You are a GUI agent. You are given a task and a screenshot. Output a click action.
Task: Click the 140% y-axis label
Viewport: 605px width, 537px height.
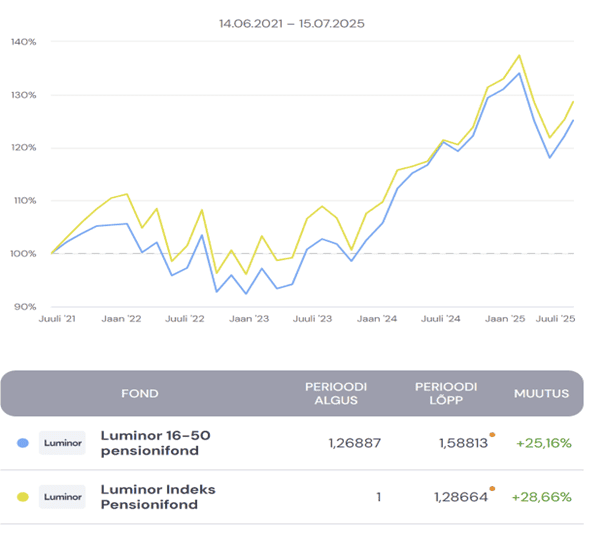(24, 42)
